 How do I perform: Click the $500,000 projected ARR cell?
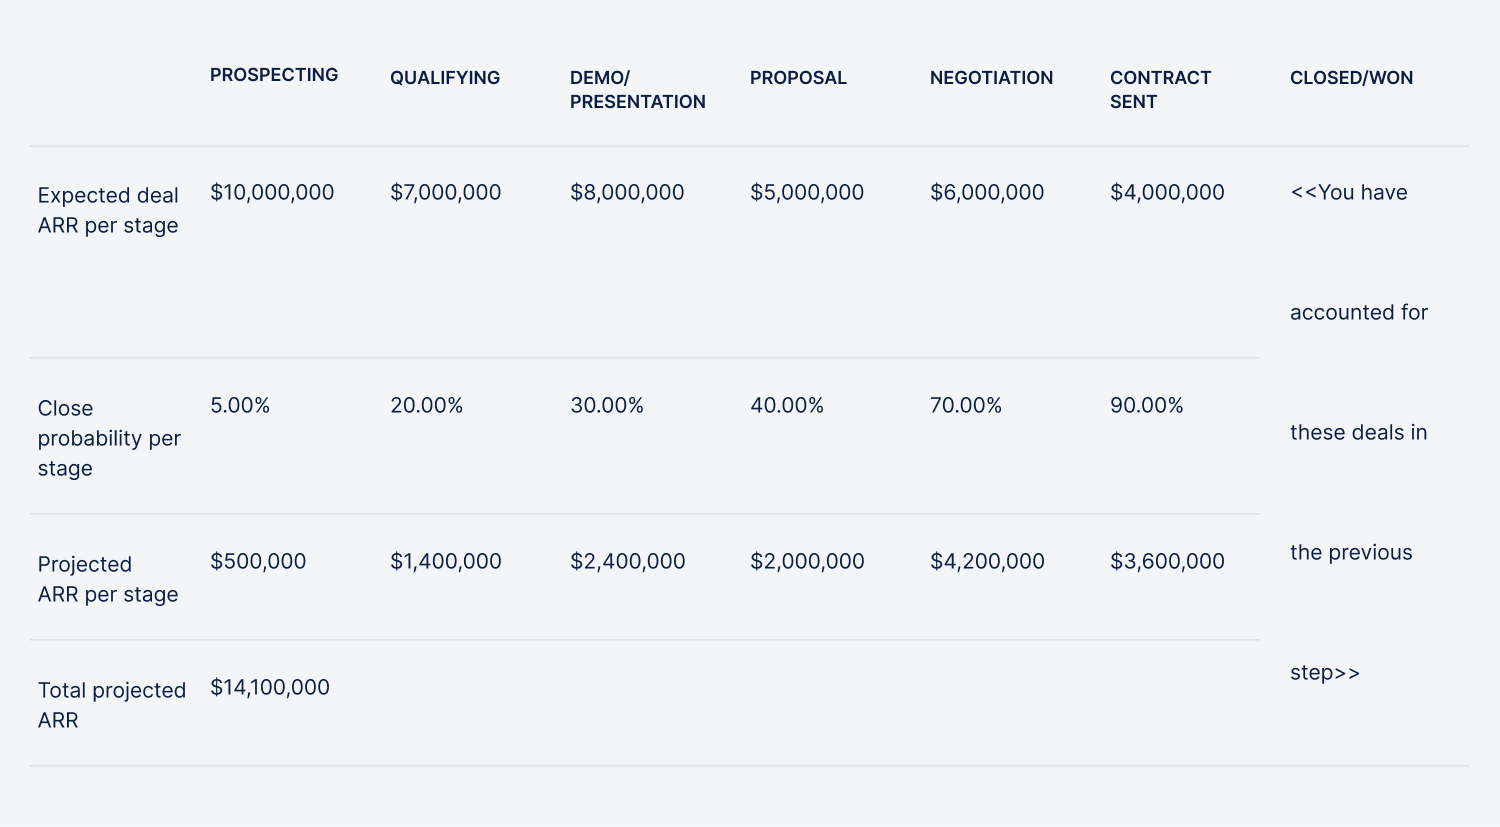tap(258, 561)
